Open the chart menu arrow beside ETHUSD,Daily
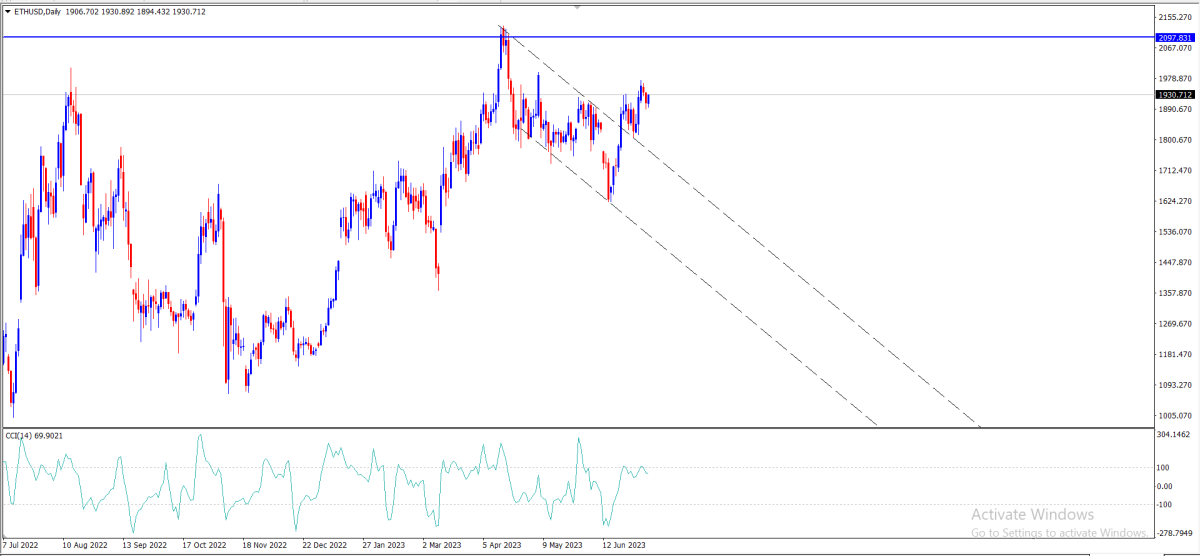Image resolution: width=1200 pixels, height=556 pixels. (x=8, y=12)
